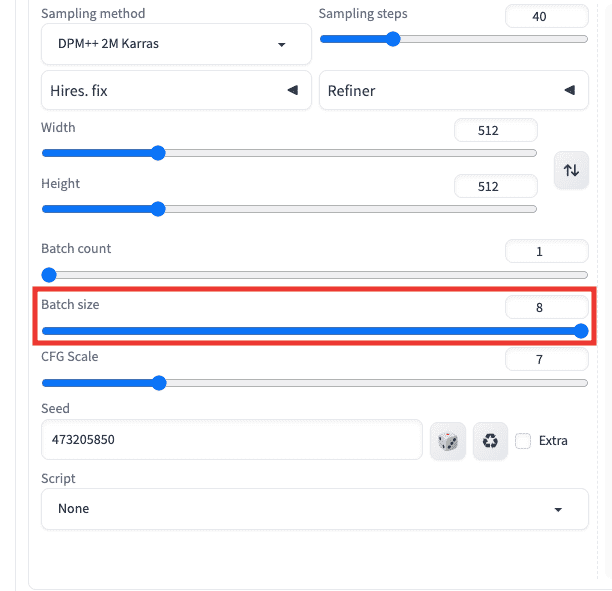612x591 pixels.
Task: Click the Batch count slider
Action: tap(314, 275)
